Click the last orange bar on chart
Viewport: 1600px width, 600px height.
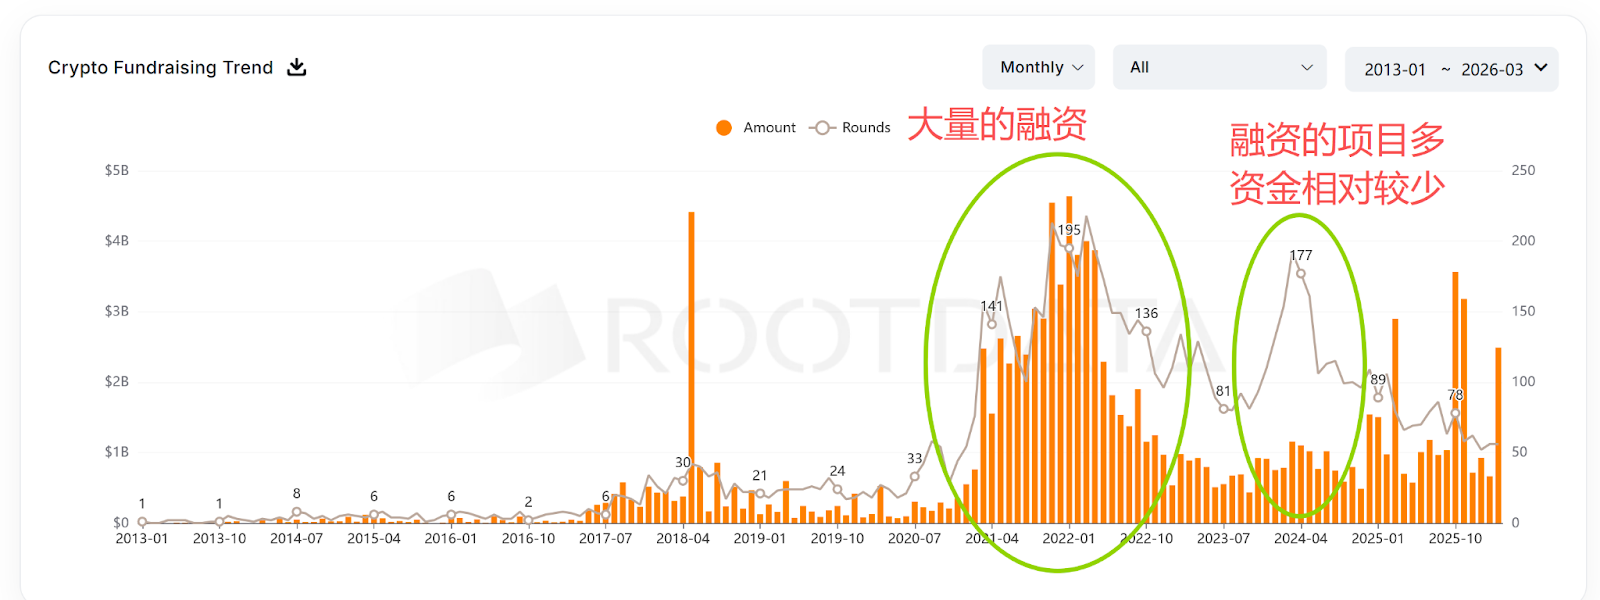coord(1498,435)
